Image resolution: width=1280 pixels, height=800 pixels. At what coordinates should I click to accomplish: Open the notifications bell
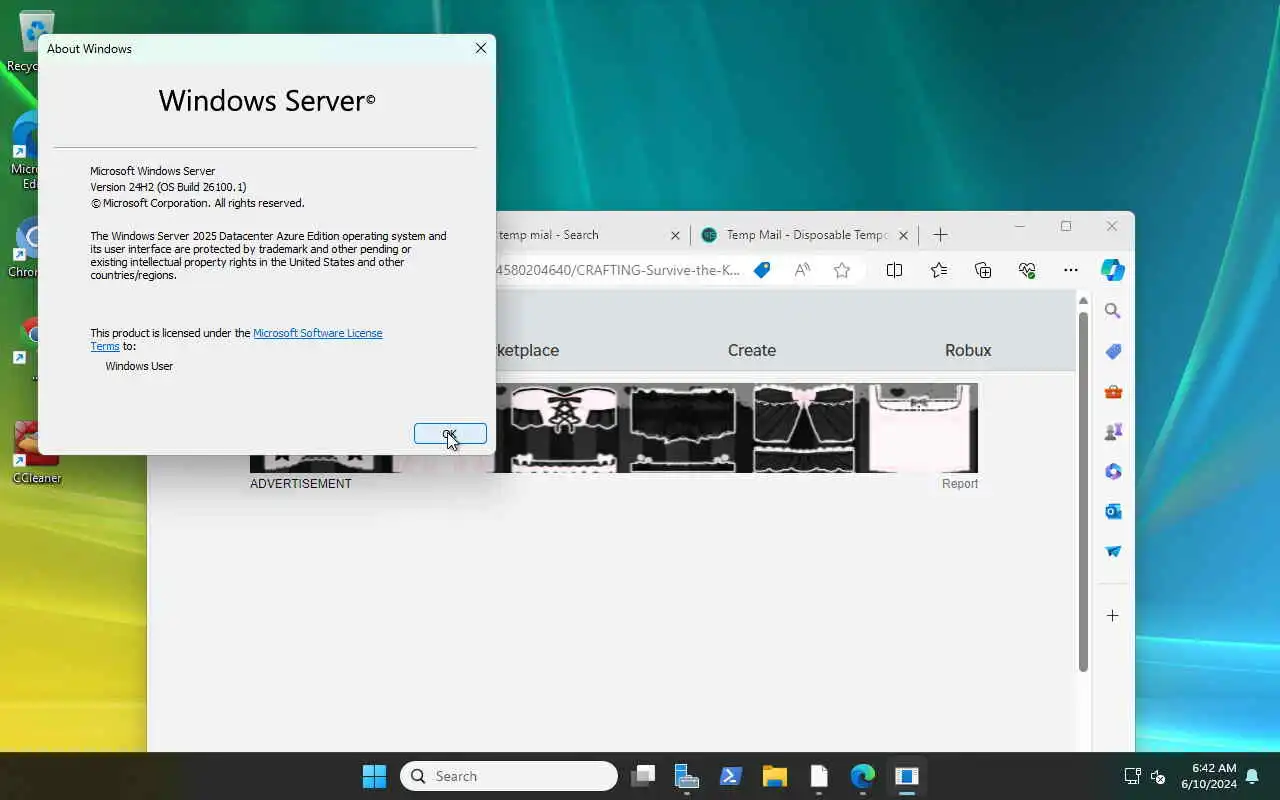coord(1252,776)
